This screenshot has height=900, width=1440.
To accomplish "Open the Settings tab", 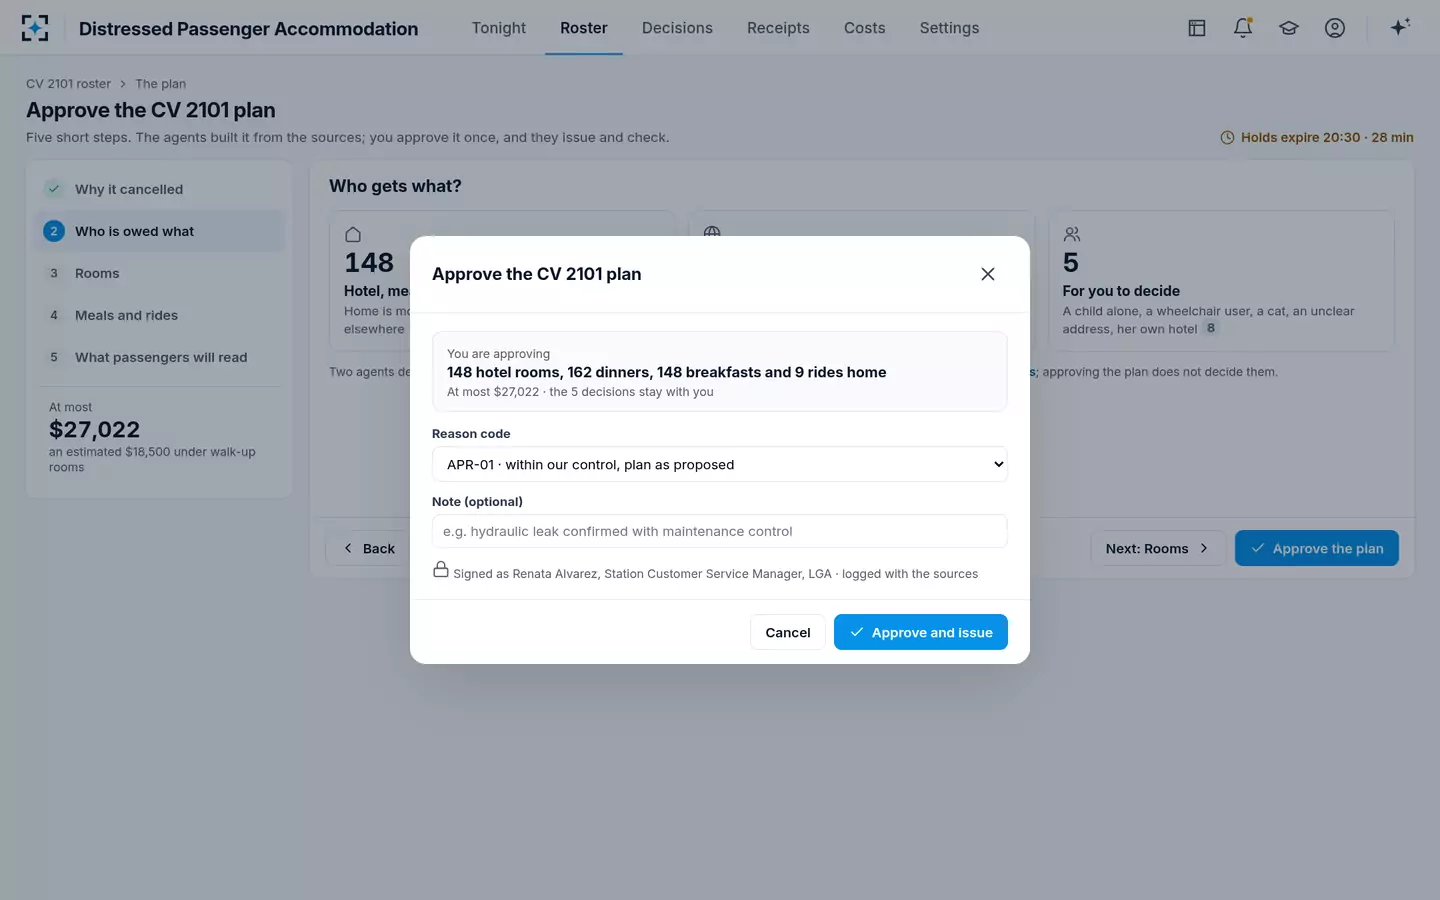I will click(x=950, y=28).
